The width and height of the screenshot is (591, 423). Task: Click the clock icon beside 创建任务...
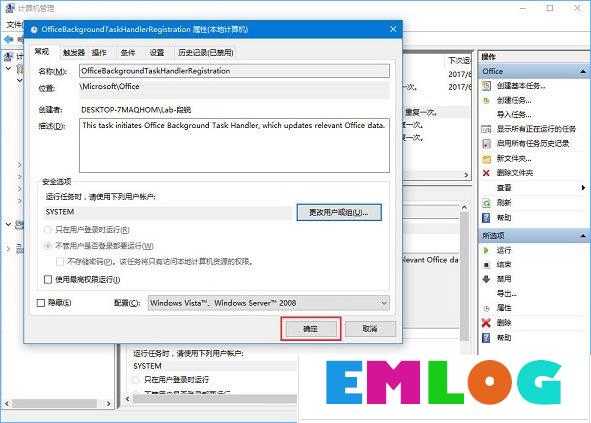[487, 100]
